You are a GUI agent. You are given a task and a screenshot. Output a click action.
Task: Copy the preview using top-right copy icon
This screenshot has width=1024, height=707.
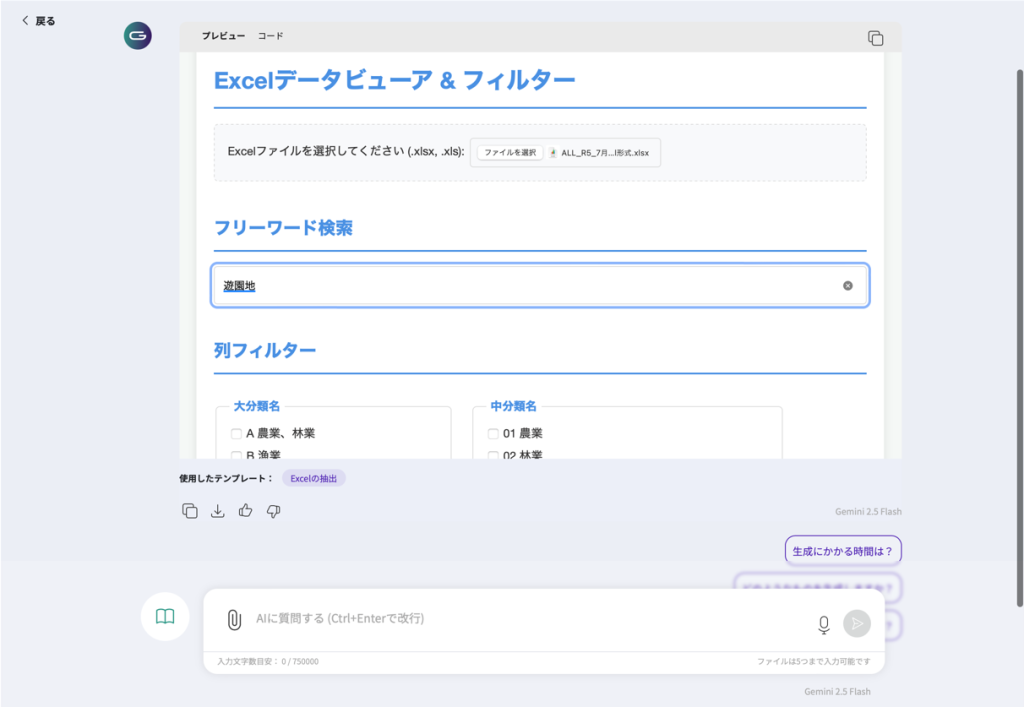tap(875, 38)
